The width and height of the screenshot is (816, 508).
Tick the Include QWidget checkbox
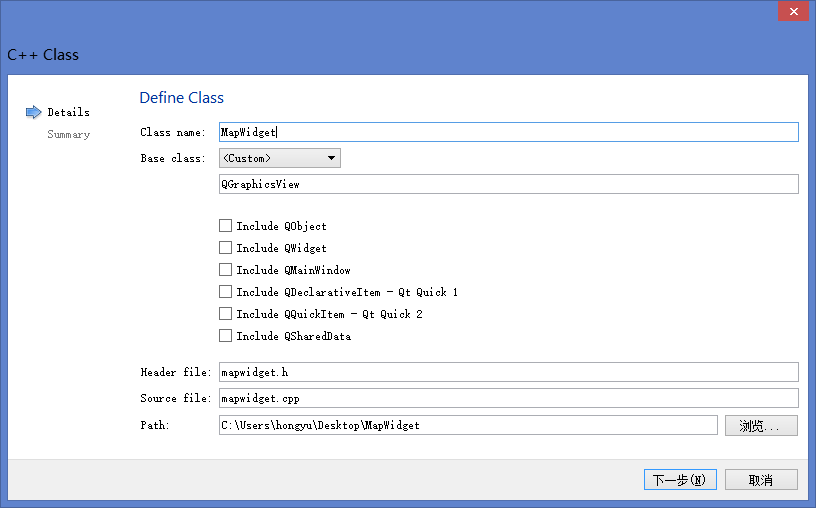(x=226, y=248)
